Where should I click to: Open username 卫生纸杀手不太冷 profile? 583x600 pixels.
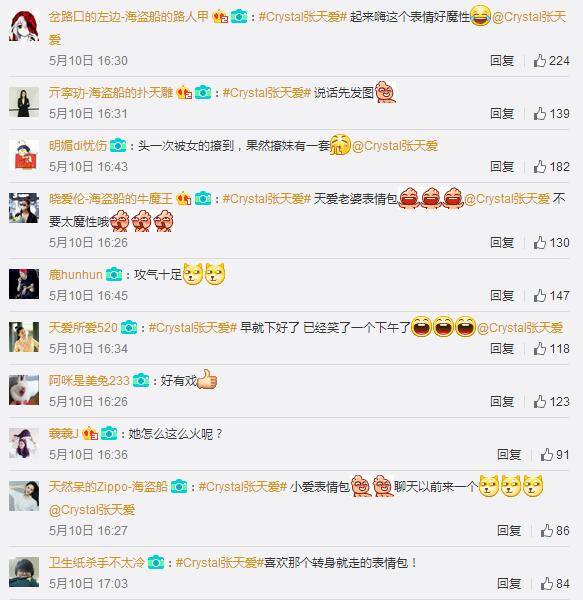tap(97, 562)
